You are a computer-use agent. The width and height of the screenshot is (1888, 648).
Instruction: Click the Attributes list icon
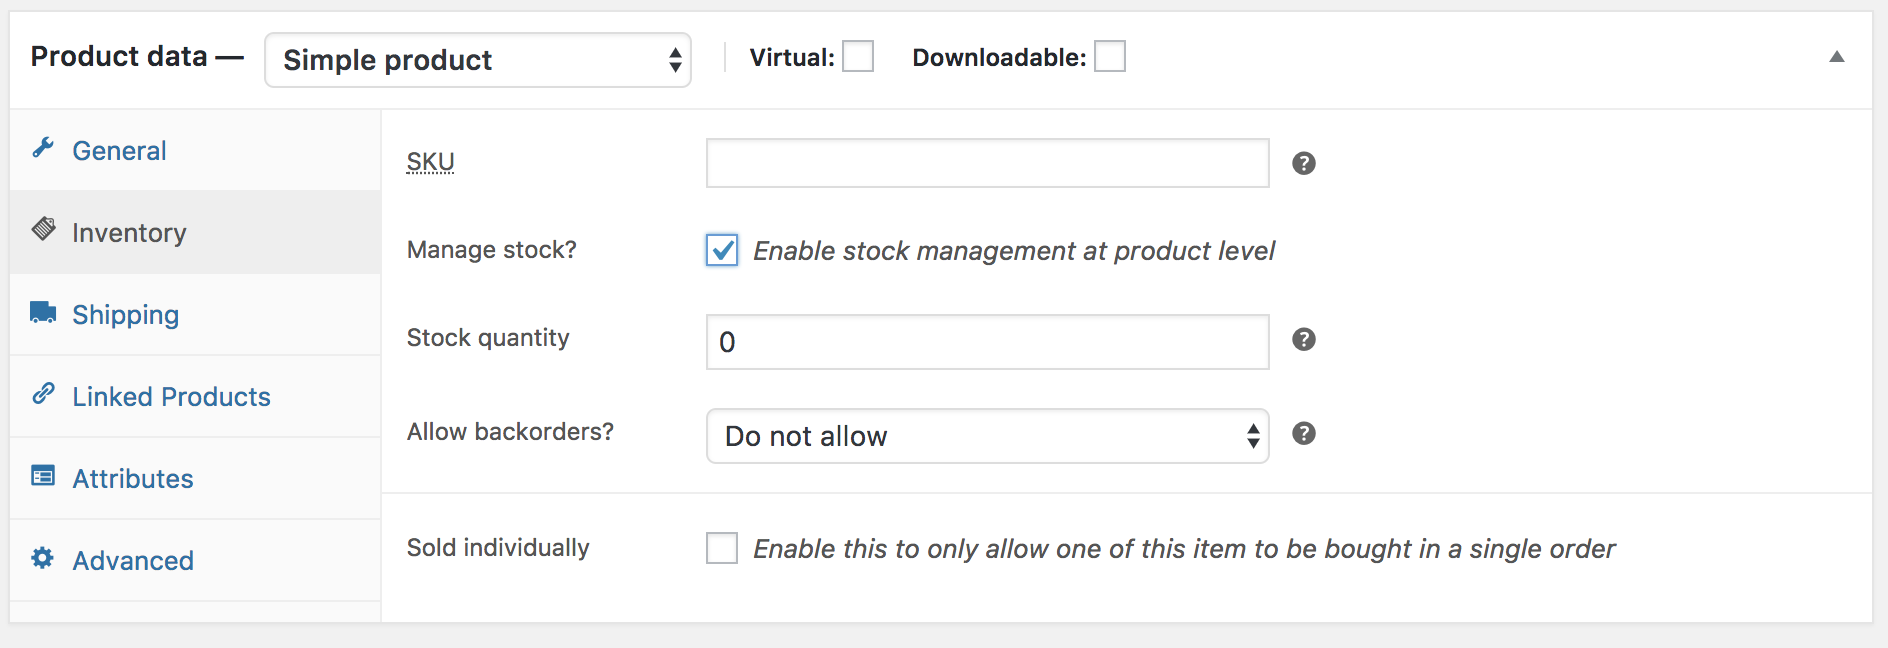pos(43,475)
